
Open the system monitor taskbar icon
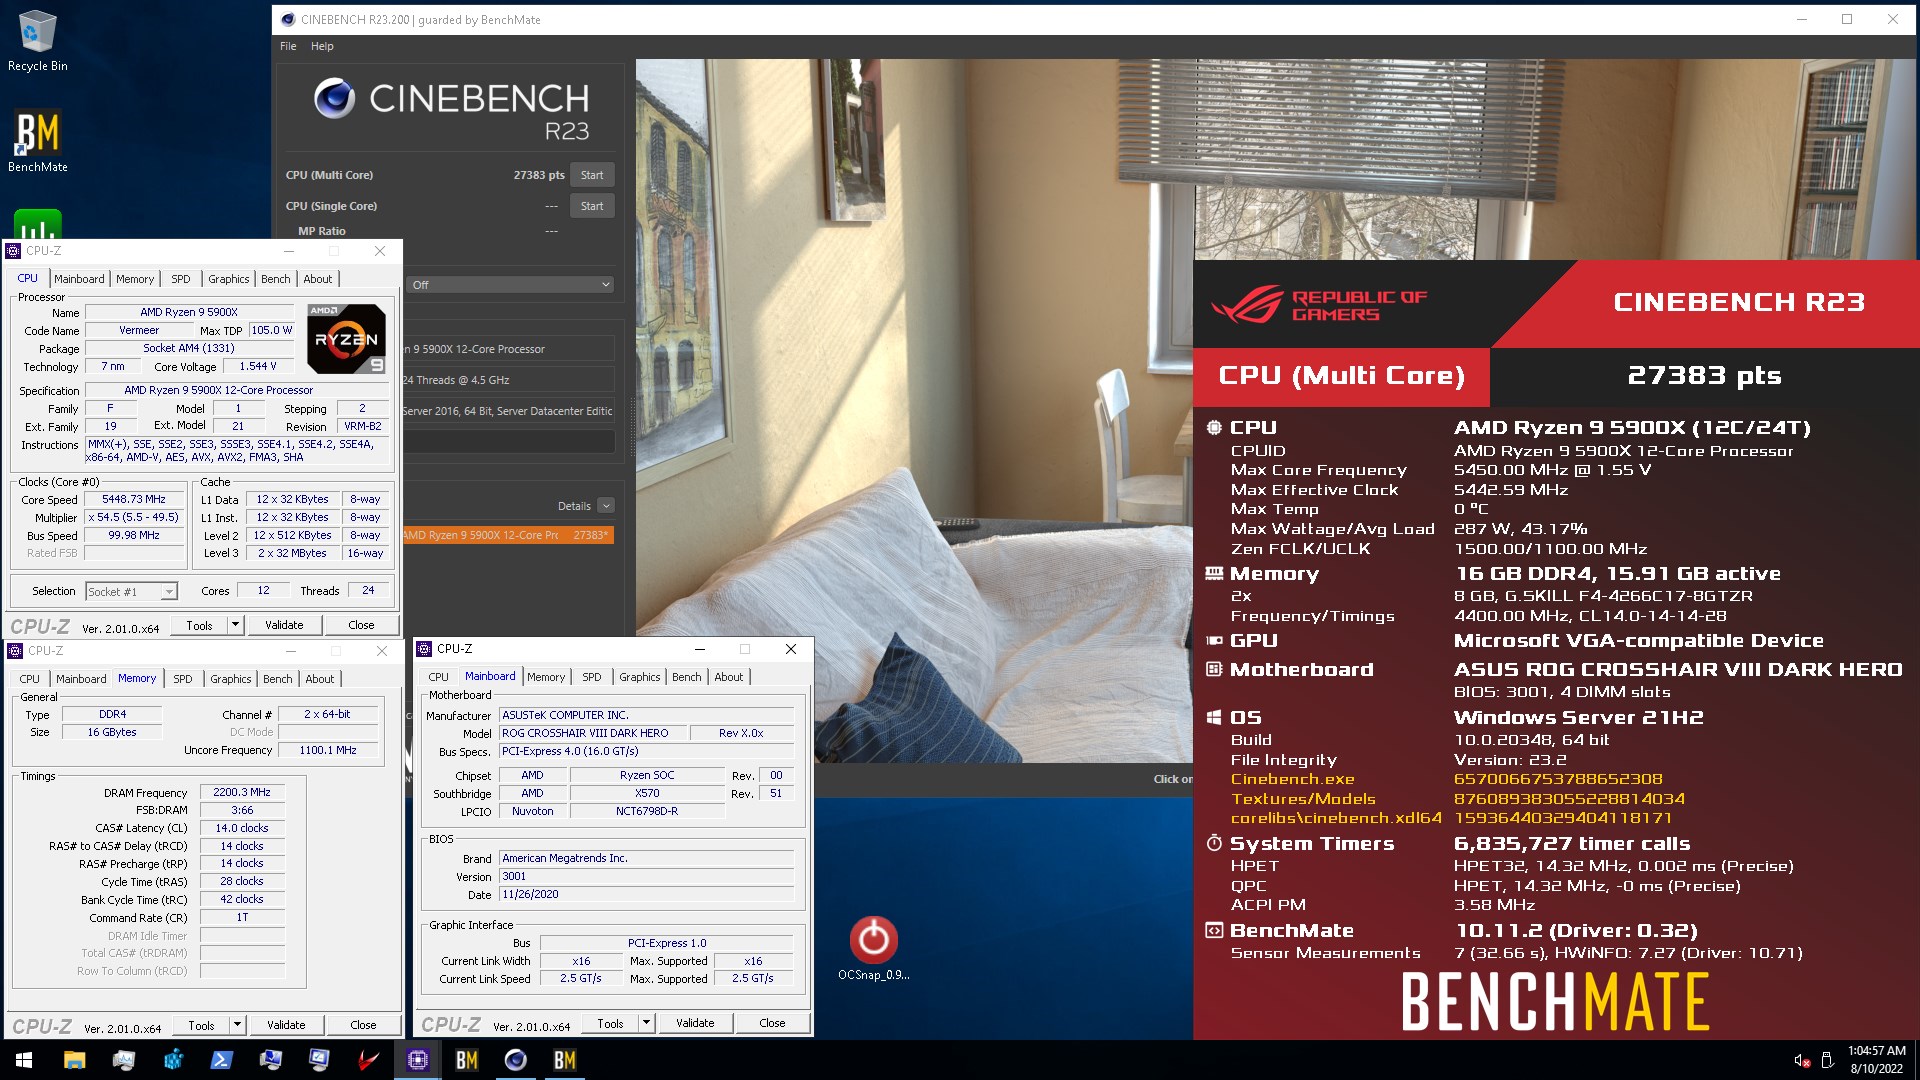pyautogui.click(x=123, y=1060)
